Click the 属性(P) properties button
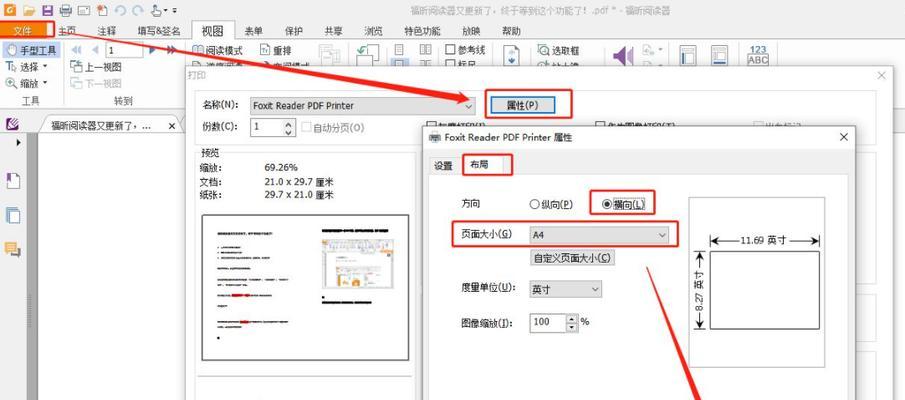905x400 pixels. pyautogui.click(x=522, y=105)
